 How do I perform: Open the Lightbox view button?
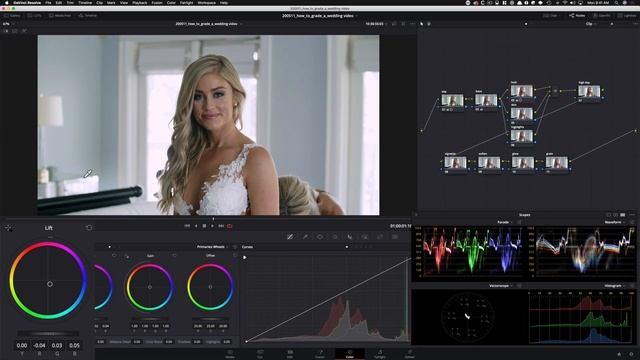627,16
